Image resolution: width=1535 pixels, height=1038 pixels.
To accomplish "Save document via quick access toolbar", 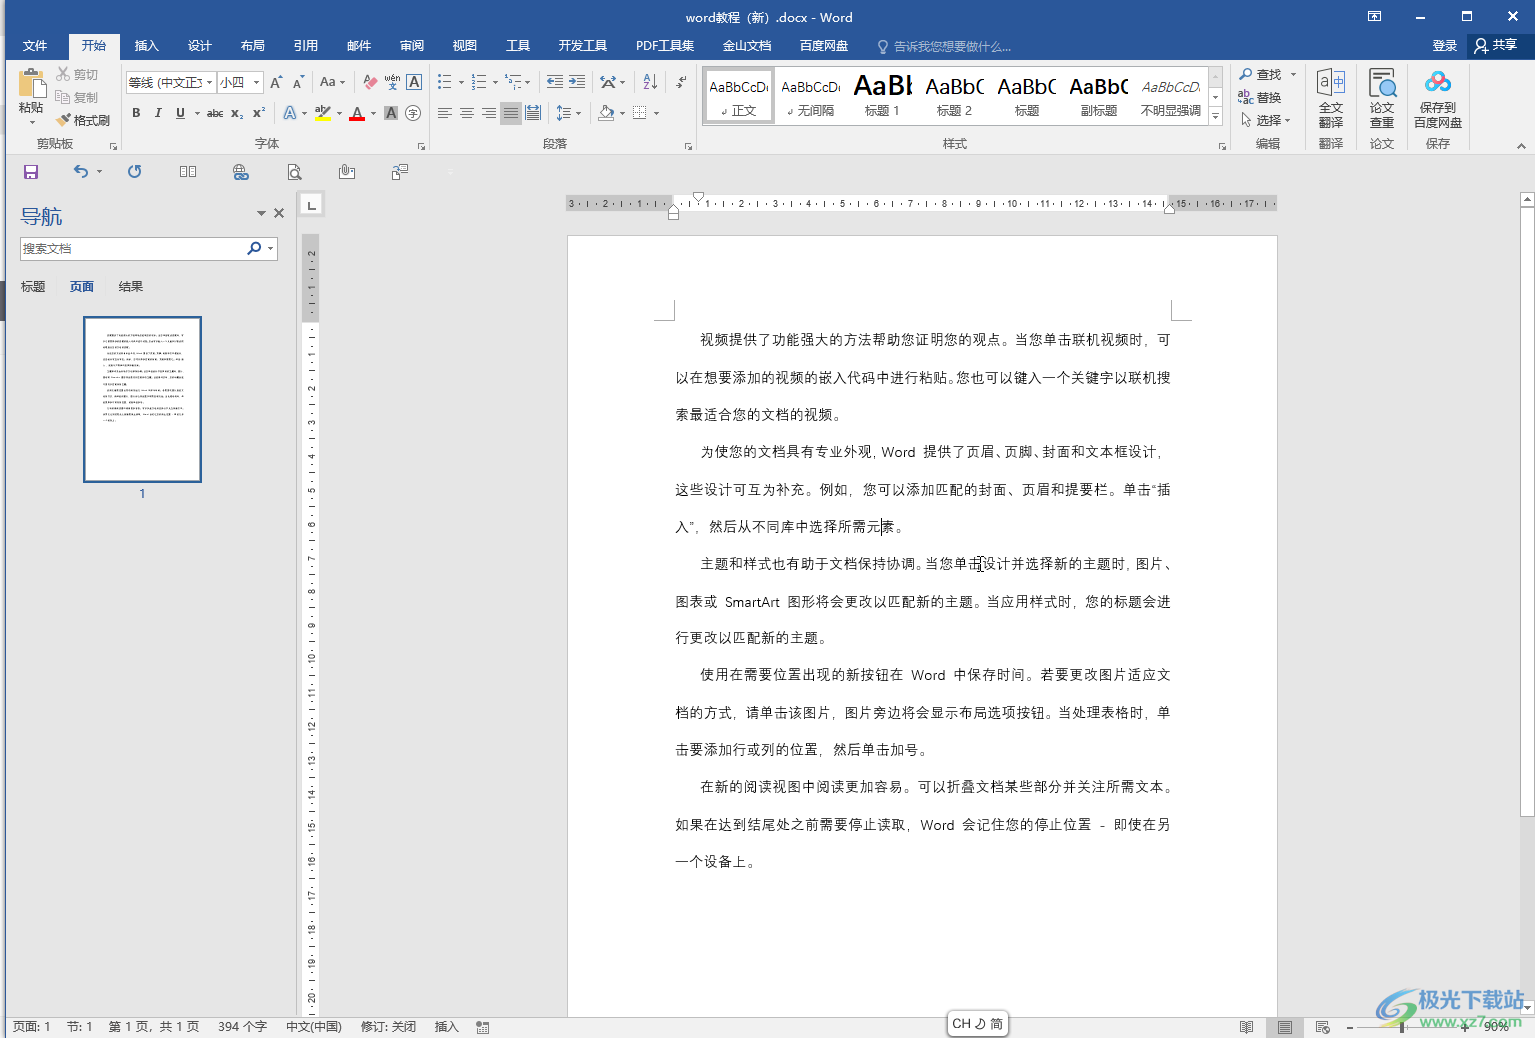I will click(31, 172).
